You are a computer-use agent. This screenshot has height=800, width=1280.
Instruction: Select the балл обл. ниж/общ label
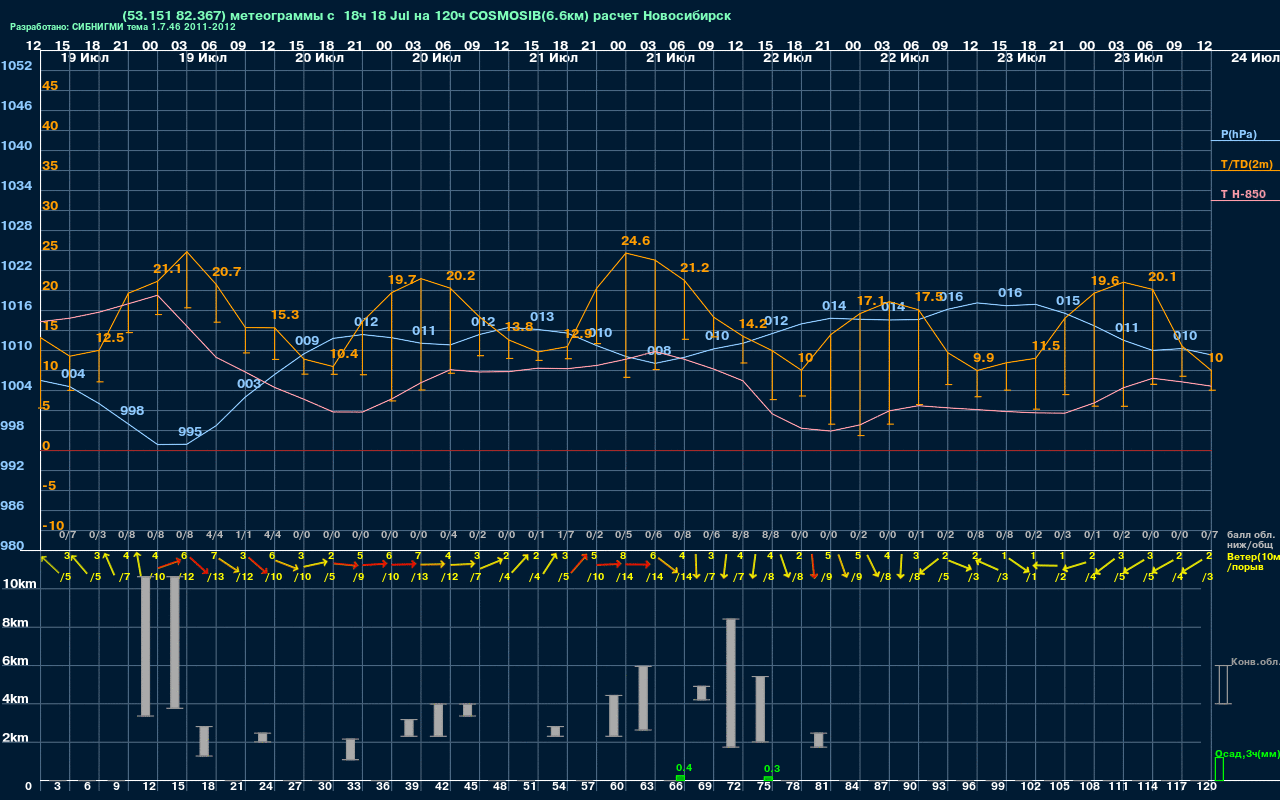(x=1251, y=540)
